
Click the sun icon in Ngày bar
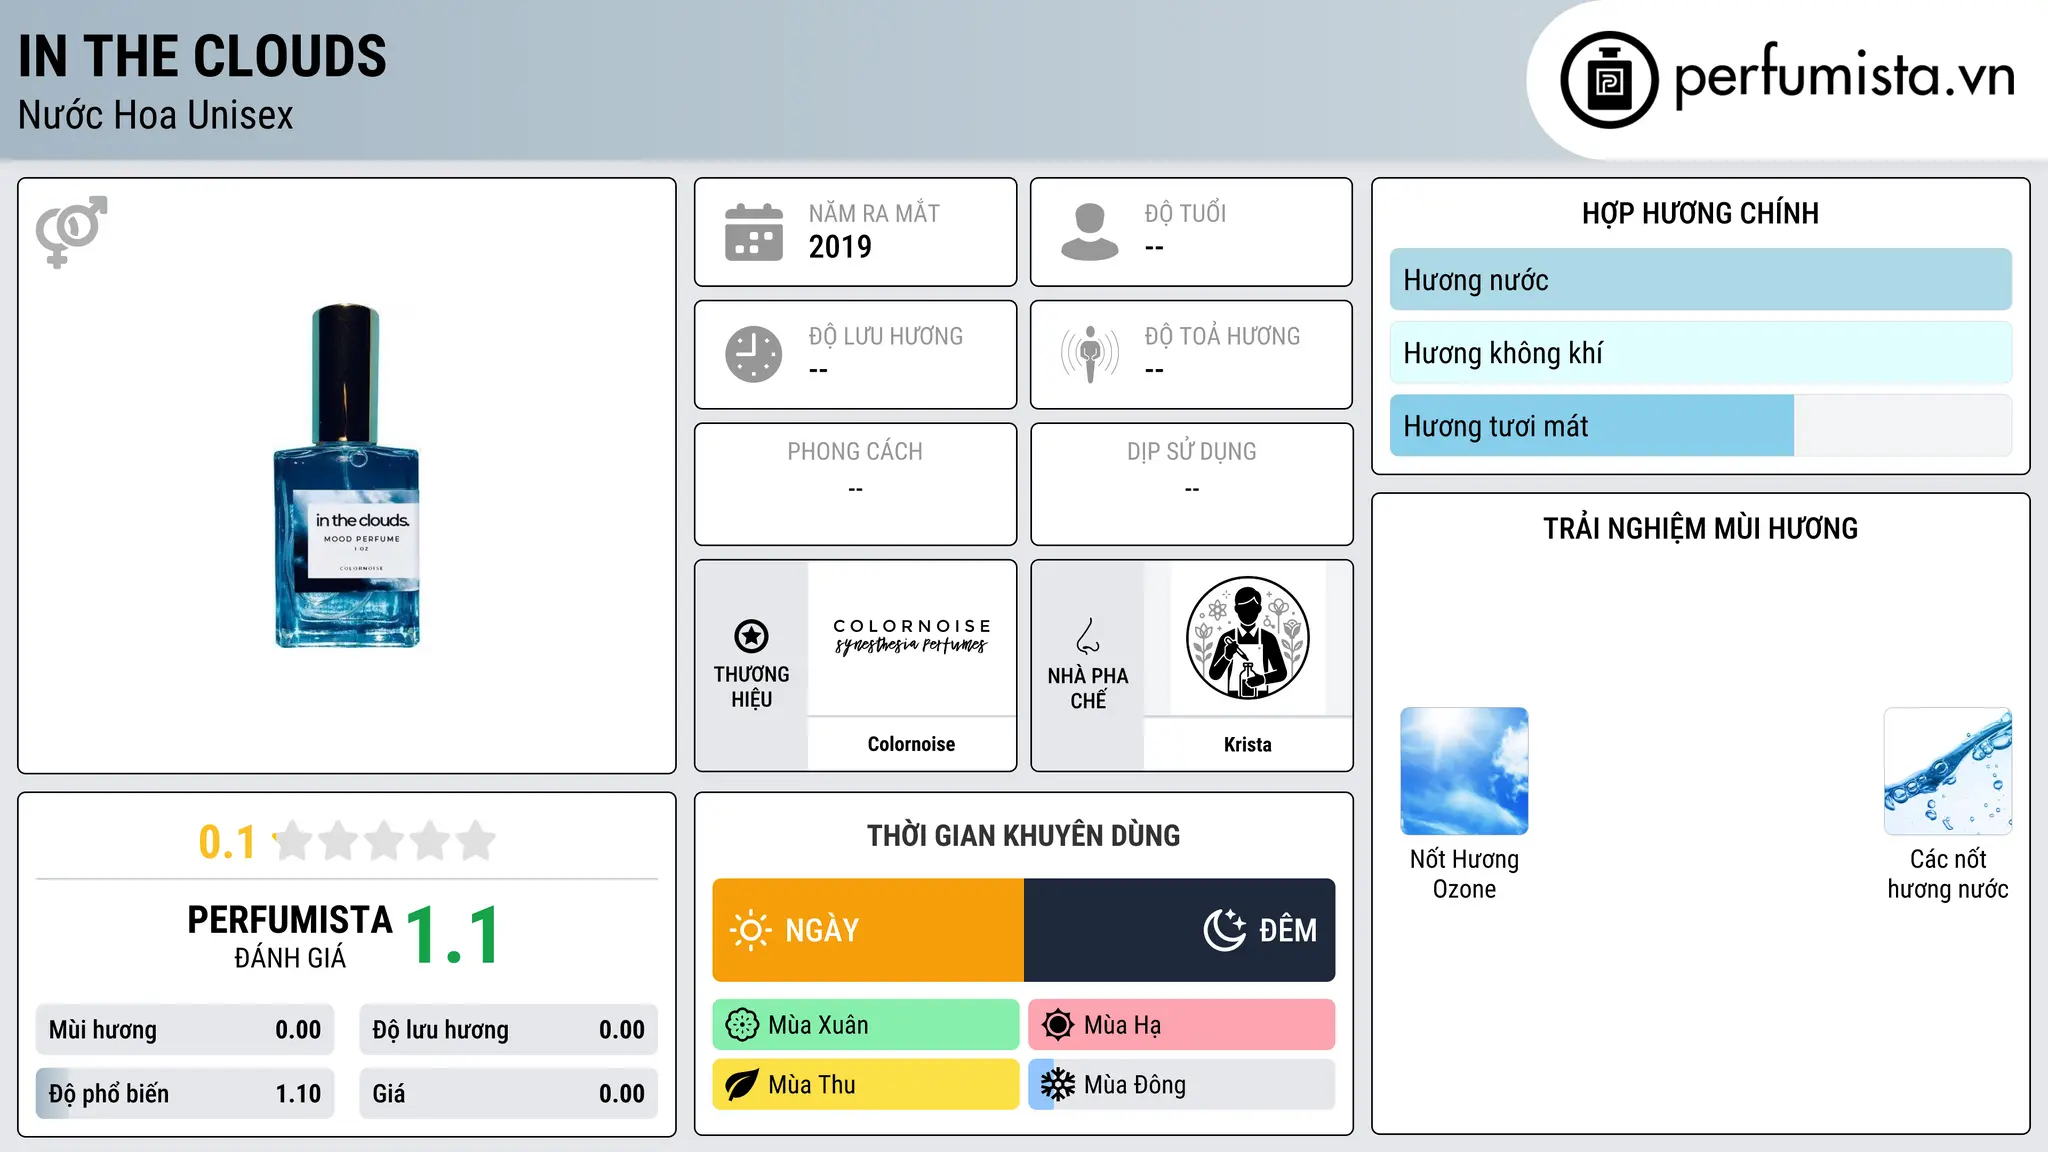coord(750,930)
